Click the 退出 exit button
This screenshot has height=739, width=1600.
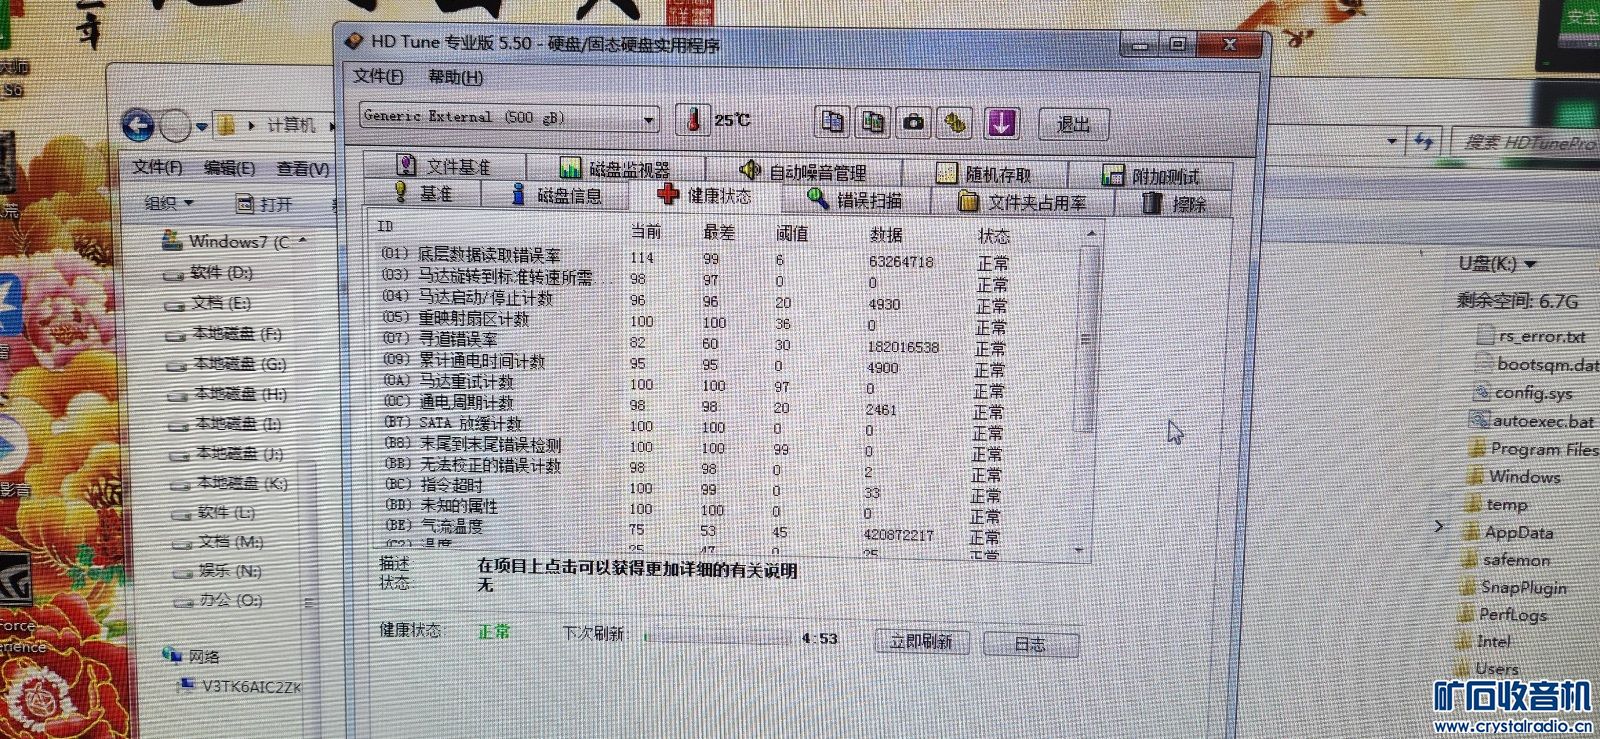point(1073,124)
